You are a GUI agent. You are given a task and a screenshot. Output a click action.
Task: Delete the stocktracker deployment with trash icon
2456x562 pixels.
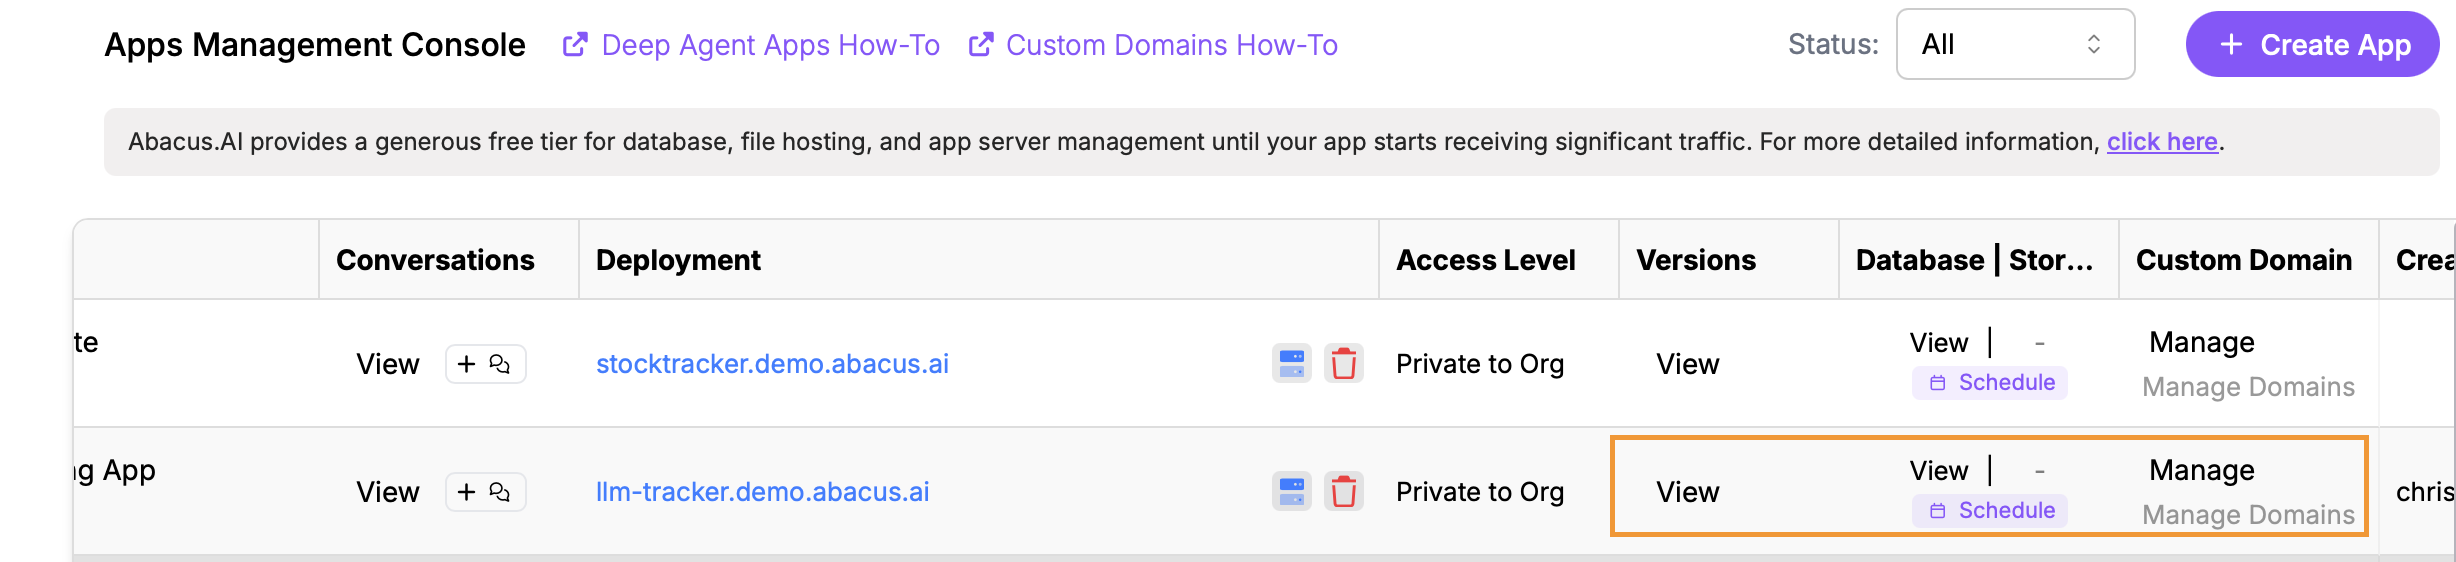tap(1343, 364)
